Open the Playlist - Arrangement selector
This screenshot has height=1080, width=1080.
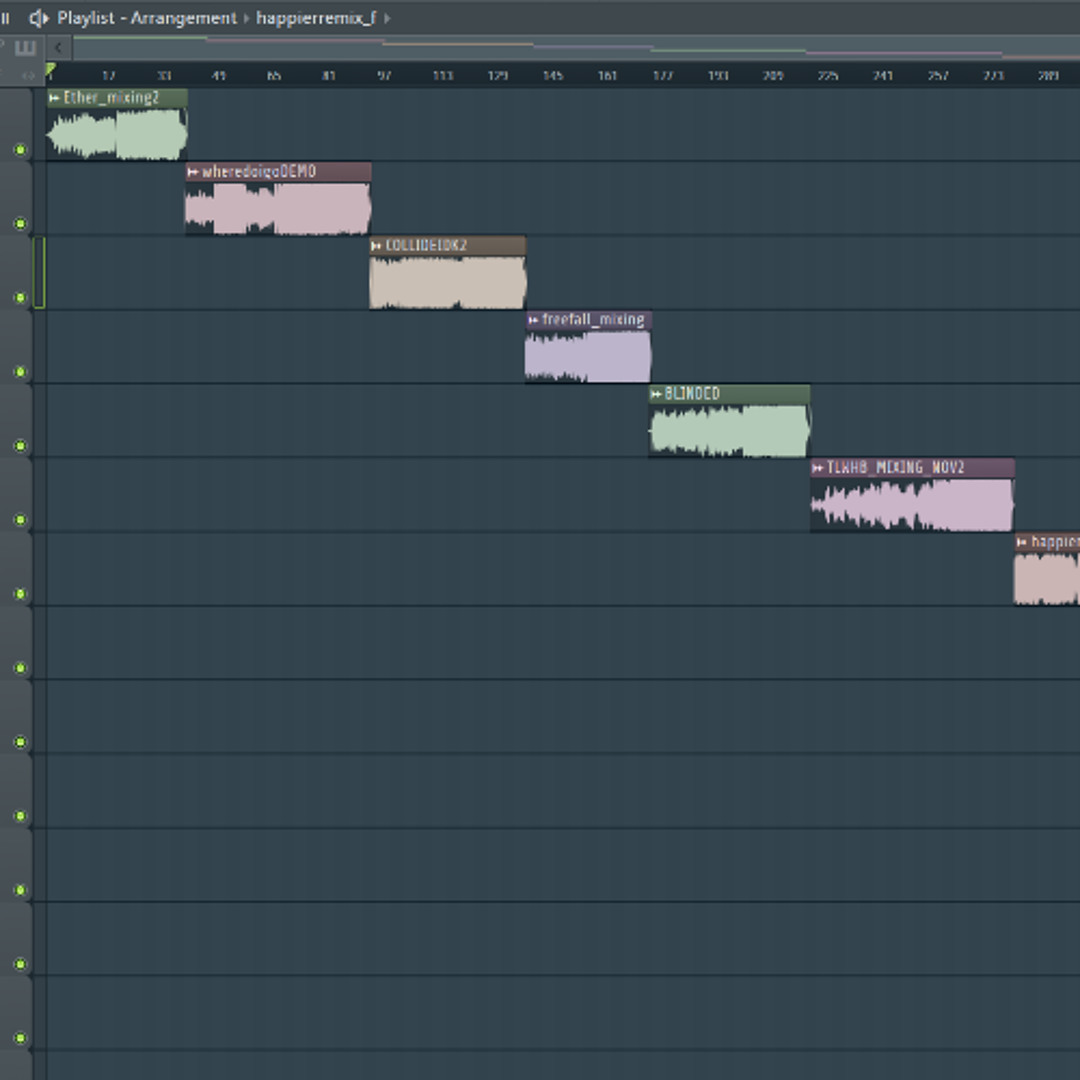(x=147, y=18)
